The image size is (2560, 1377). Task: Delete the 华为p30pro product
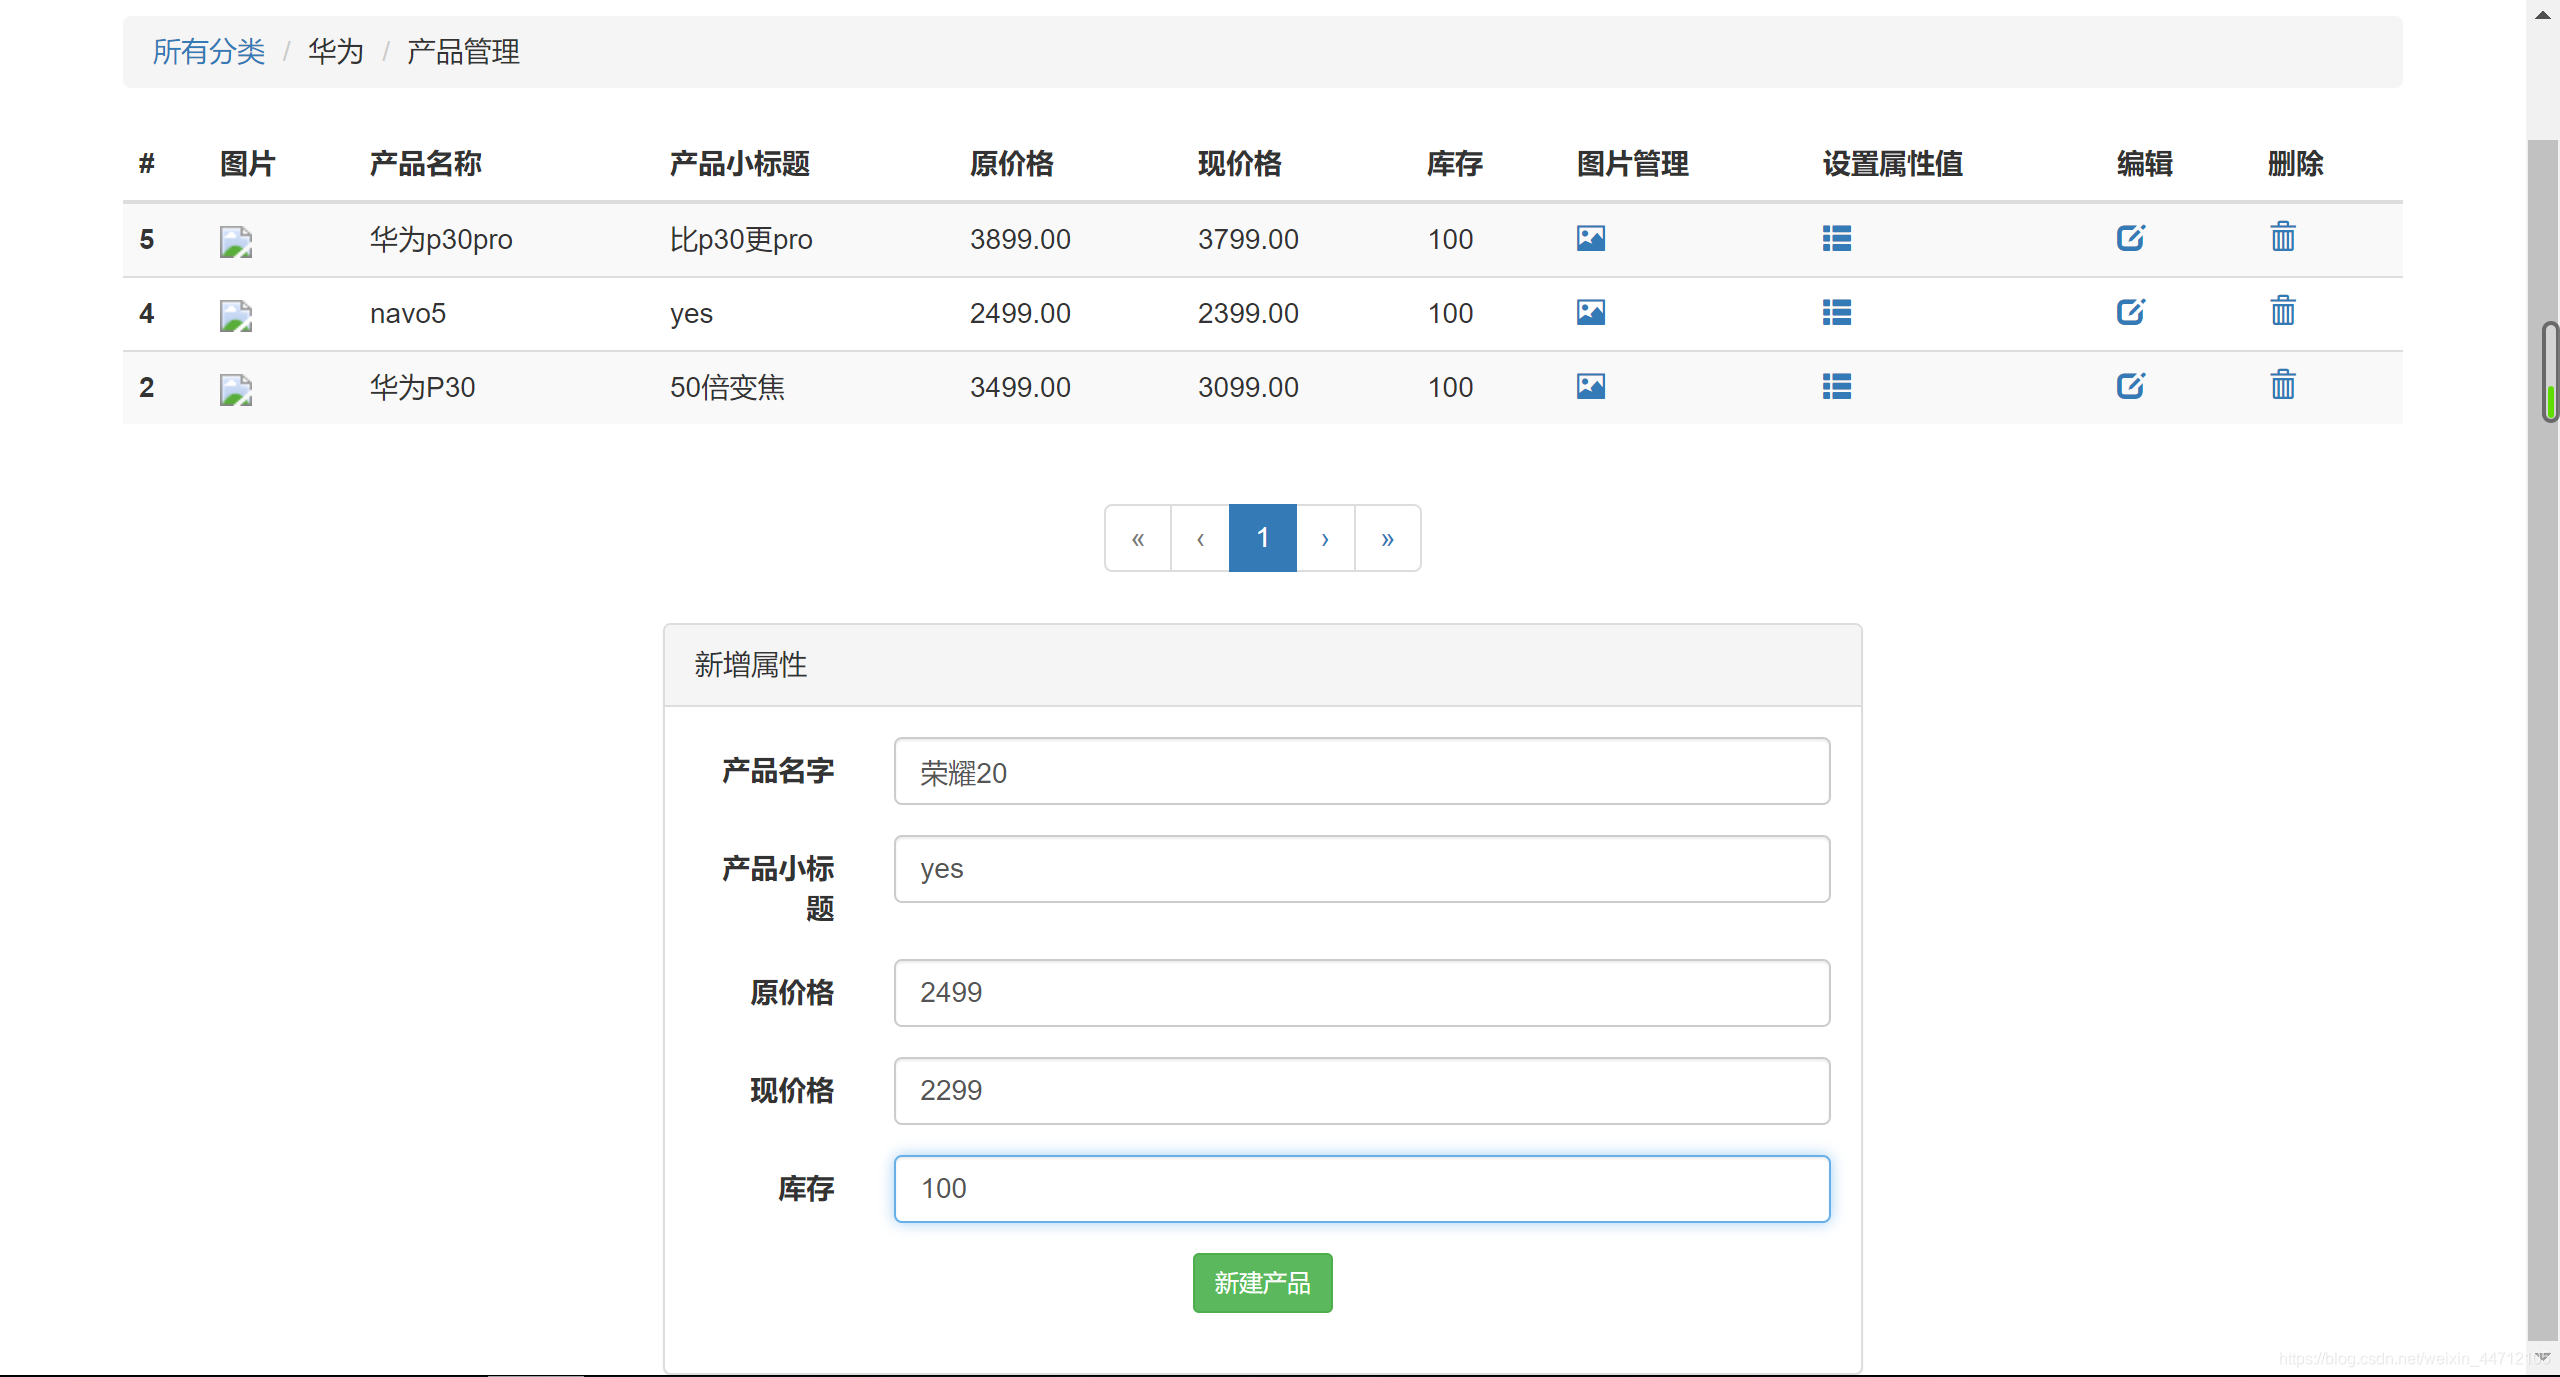click(2282, 237)
